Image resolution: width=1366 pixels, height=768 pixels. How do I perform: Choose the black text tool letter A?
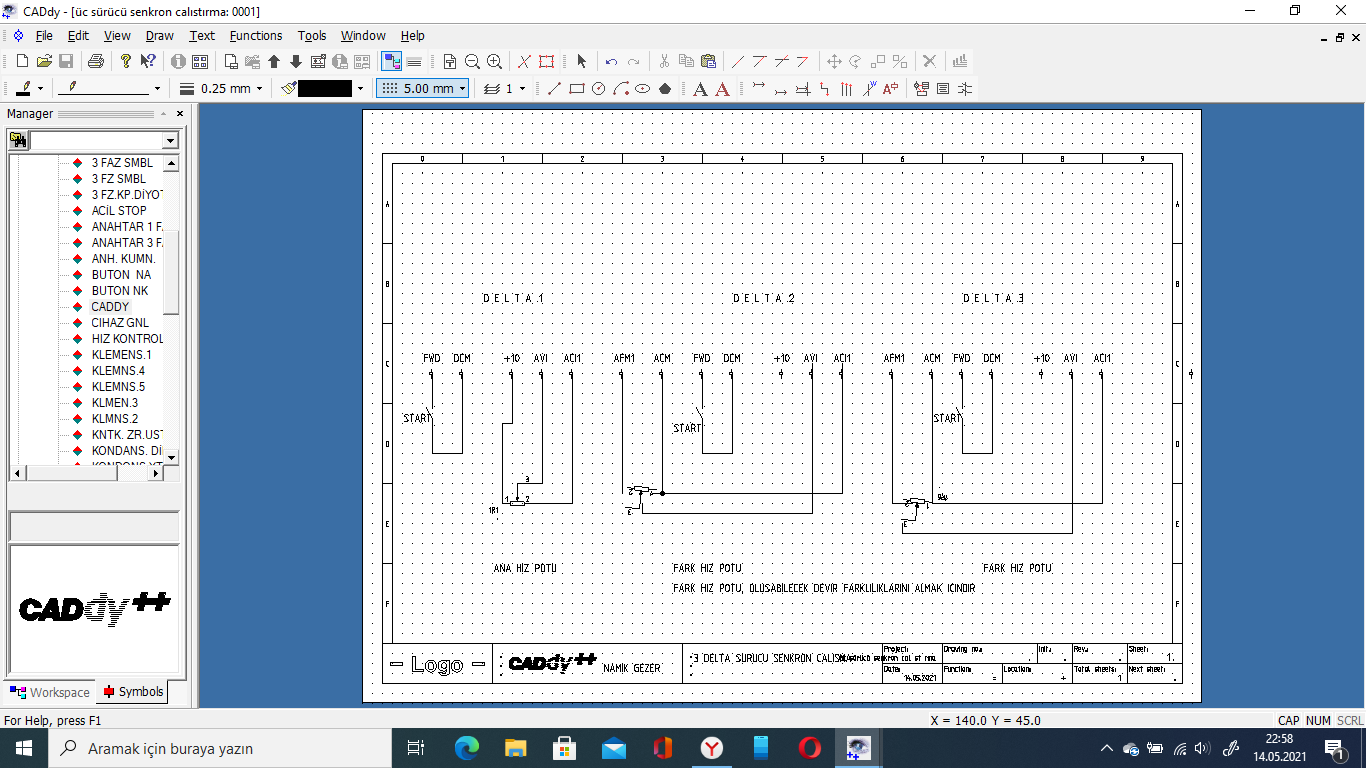click(700, 89)
